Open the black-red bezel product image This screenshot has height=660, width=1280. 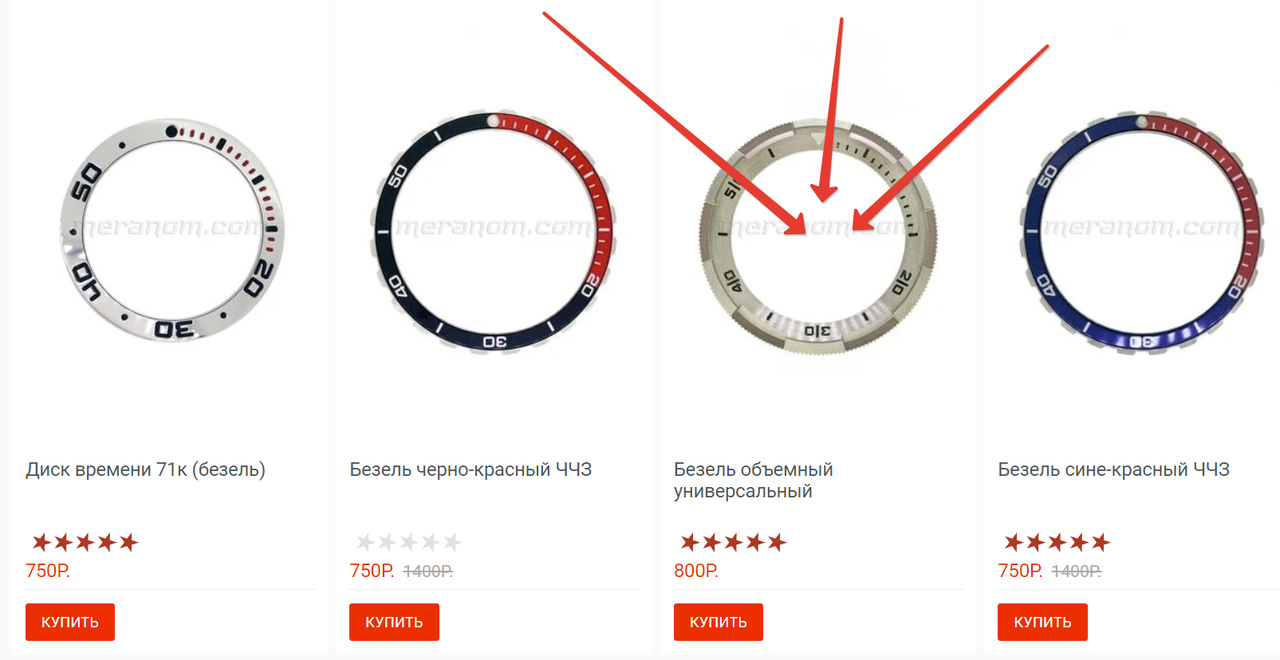[497, 230]
